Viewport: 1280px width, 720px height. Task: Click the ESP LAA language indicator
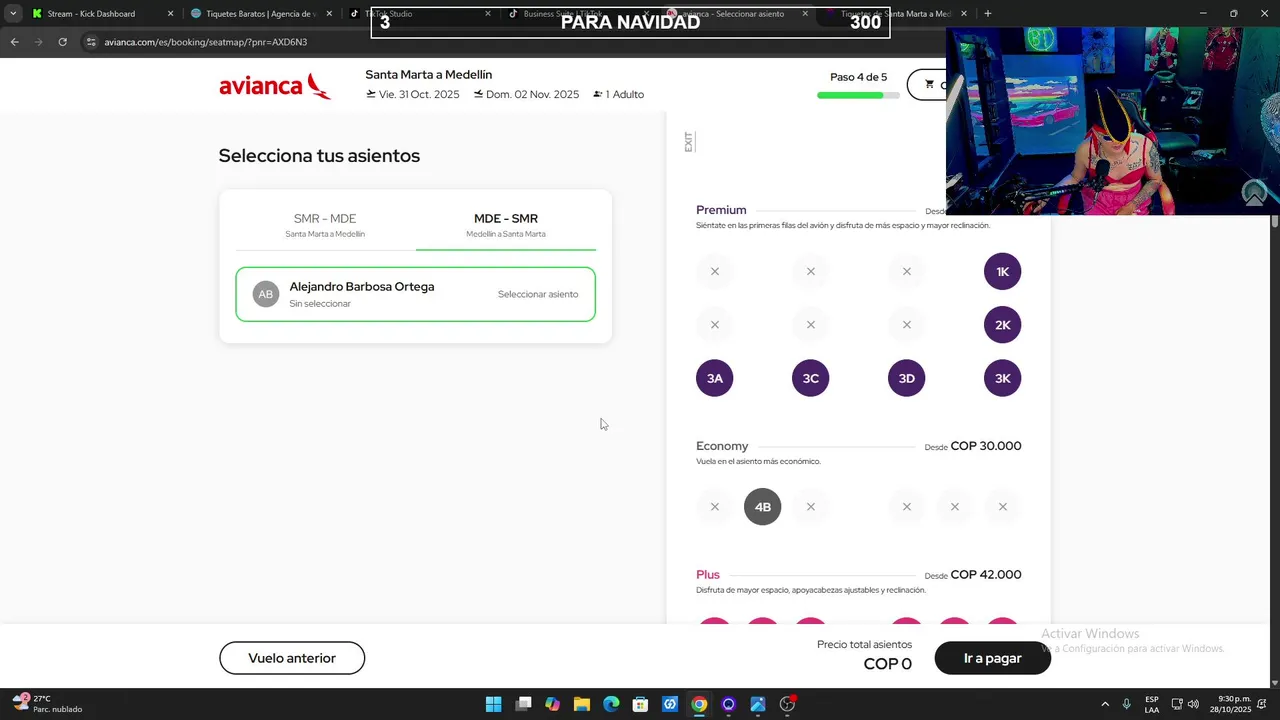coord(1152,704)
